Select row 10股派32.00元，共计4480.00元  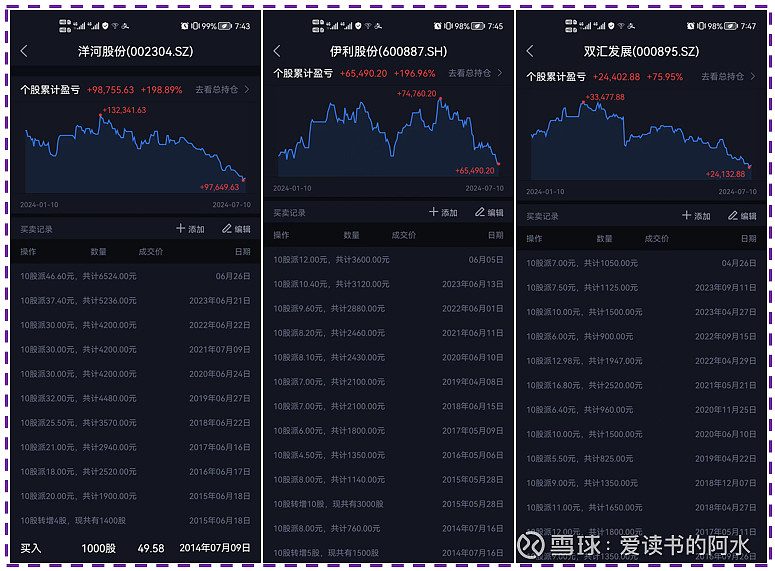pos(135,398)
